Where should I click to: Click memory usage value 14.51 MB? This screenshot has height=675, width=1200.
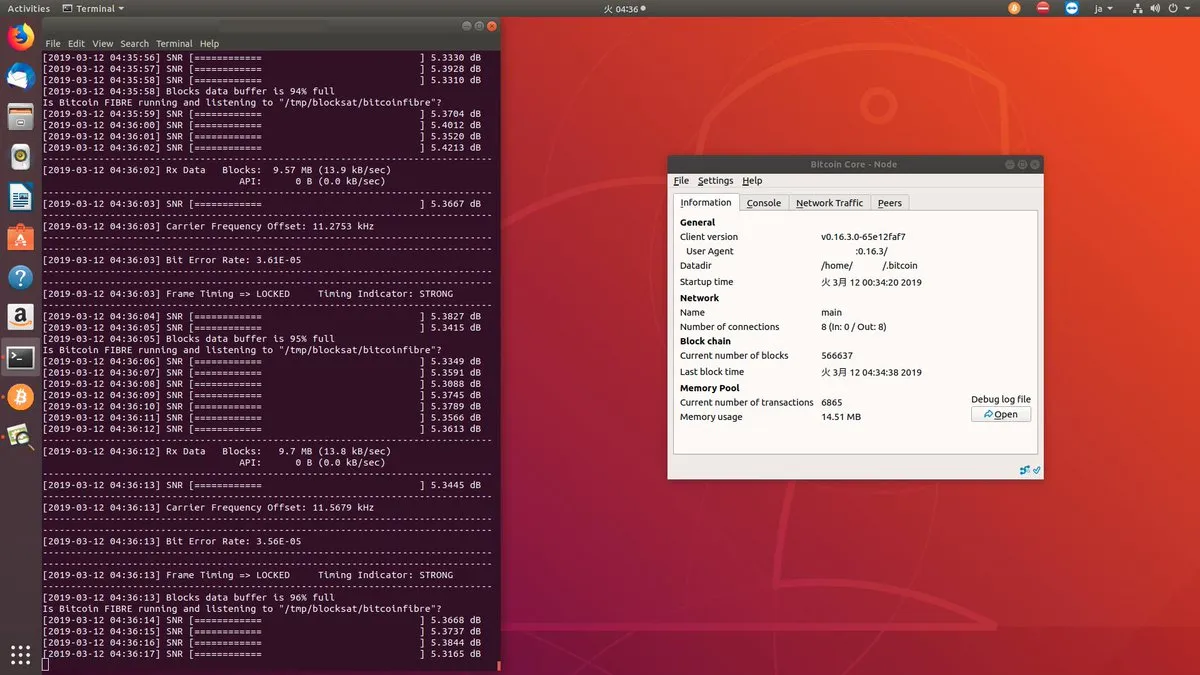[840, 417]
